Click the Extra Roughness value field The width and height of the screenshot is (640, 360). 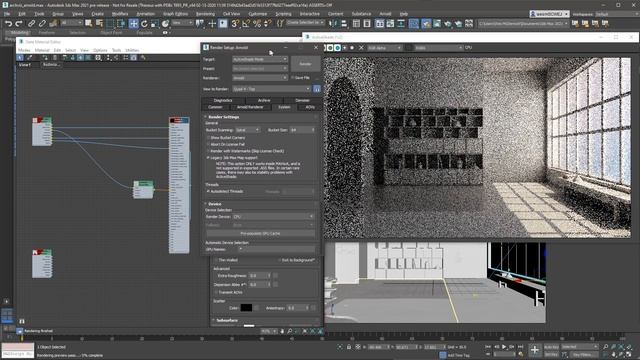pos(260,276)
